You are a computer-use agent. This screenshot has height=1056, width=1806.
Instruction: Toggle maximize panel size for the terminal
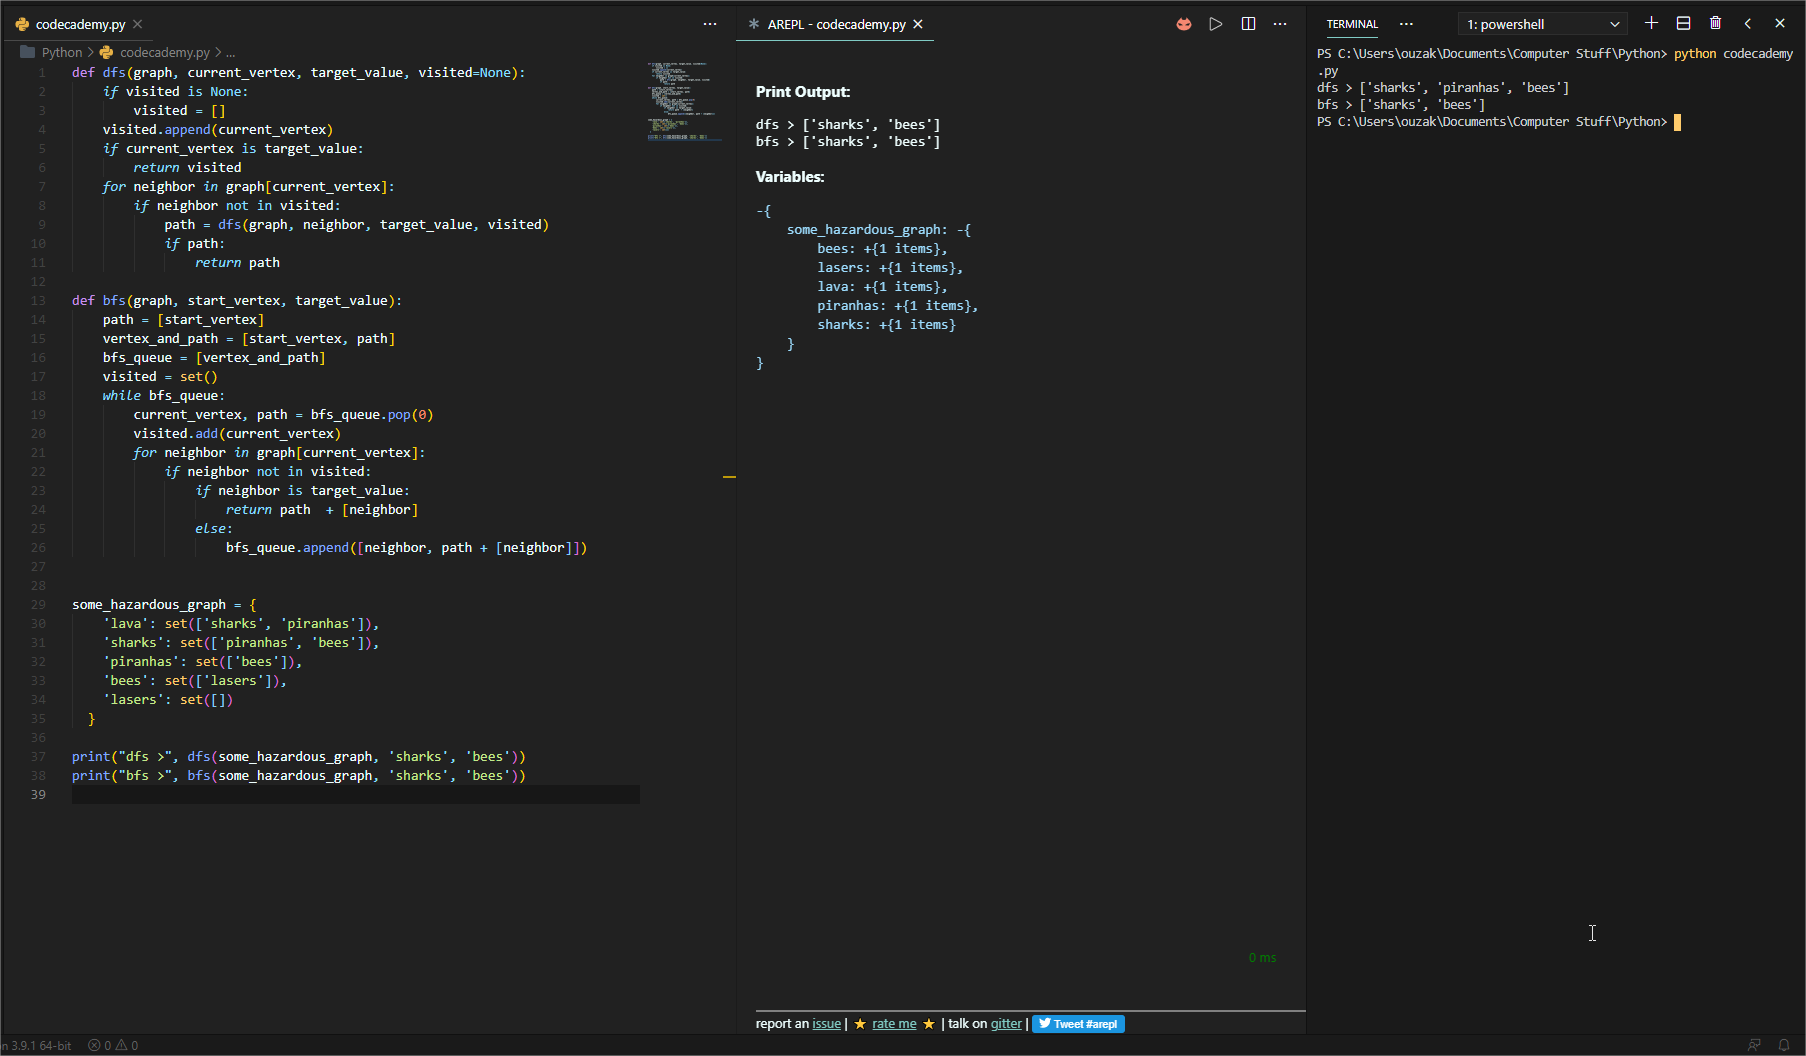point(1748,23)
